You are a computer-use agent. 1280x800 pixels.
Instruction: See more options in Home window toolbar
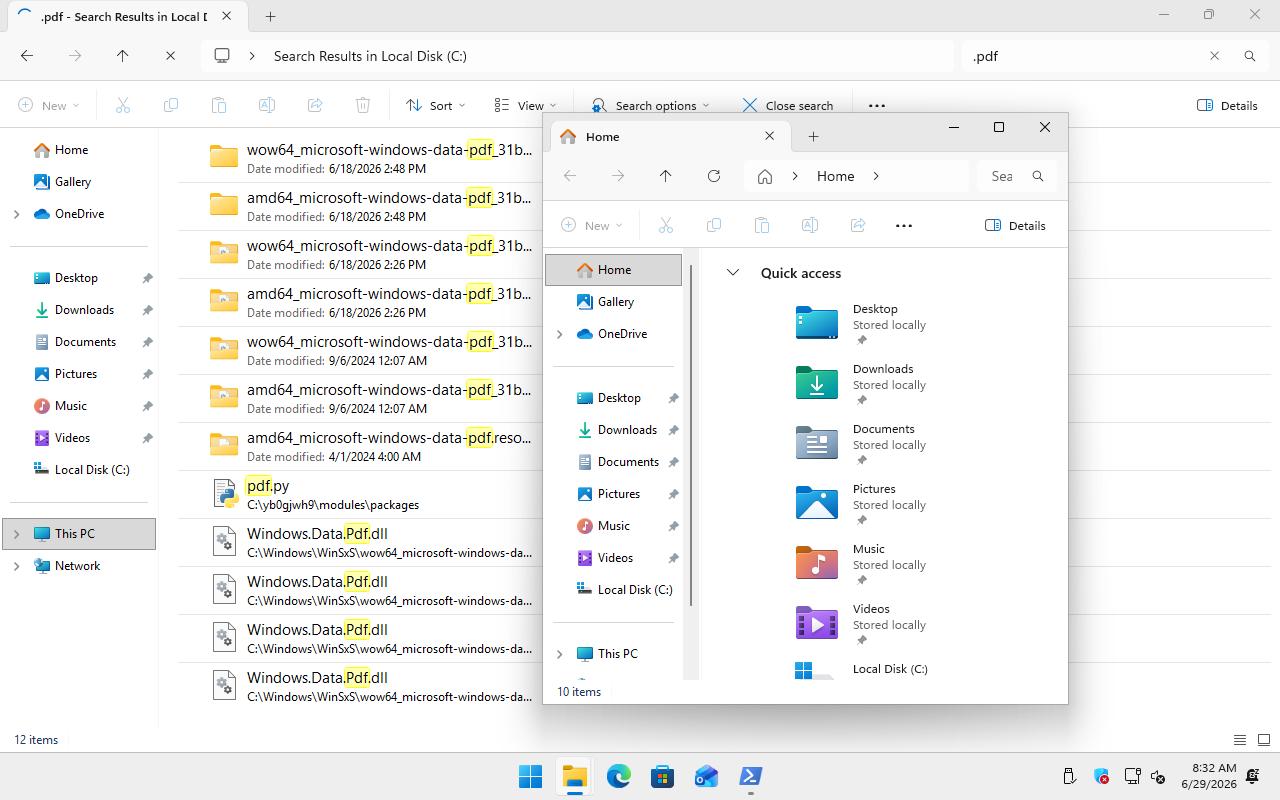click(904, 225)
